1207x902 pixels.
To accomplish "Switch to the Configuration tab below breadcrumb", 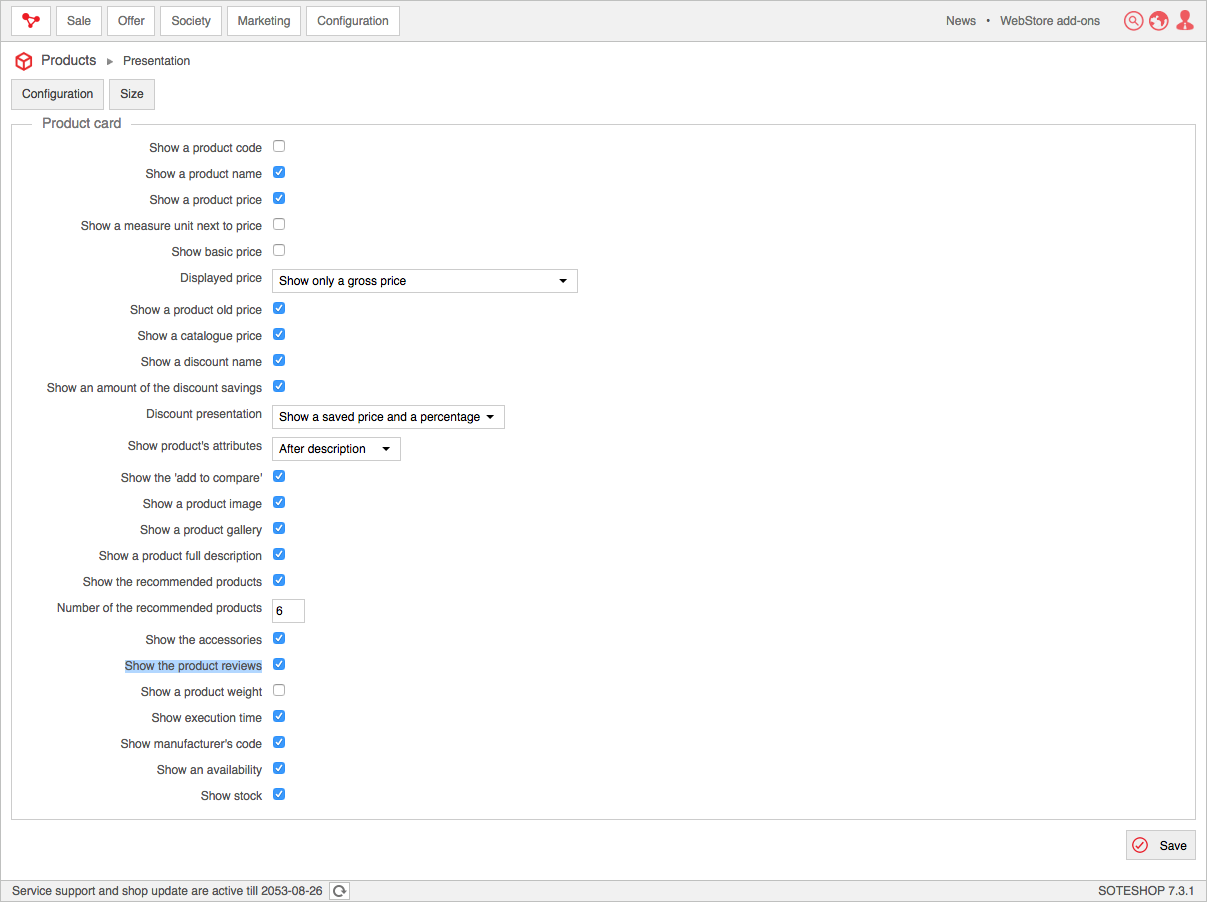I will [58, 94].
